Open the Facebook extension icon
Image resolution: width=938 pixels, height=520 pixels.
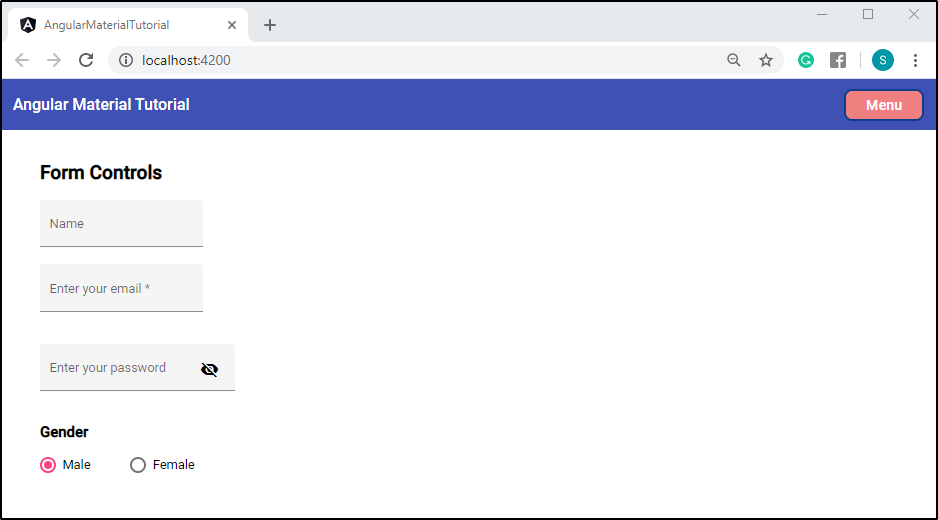[x=838, y=60]
